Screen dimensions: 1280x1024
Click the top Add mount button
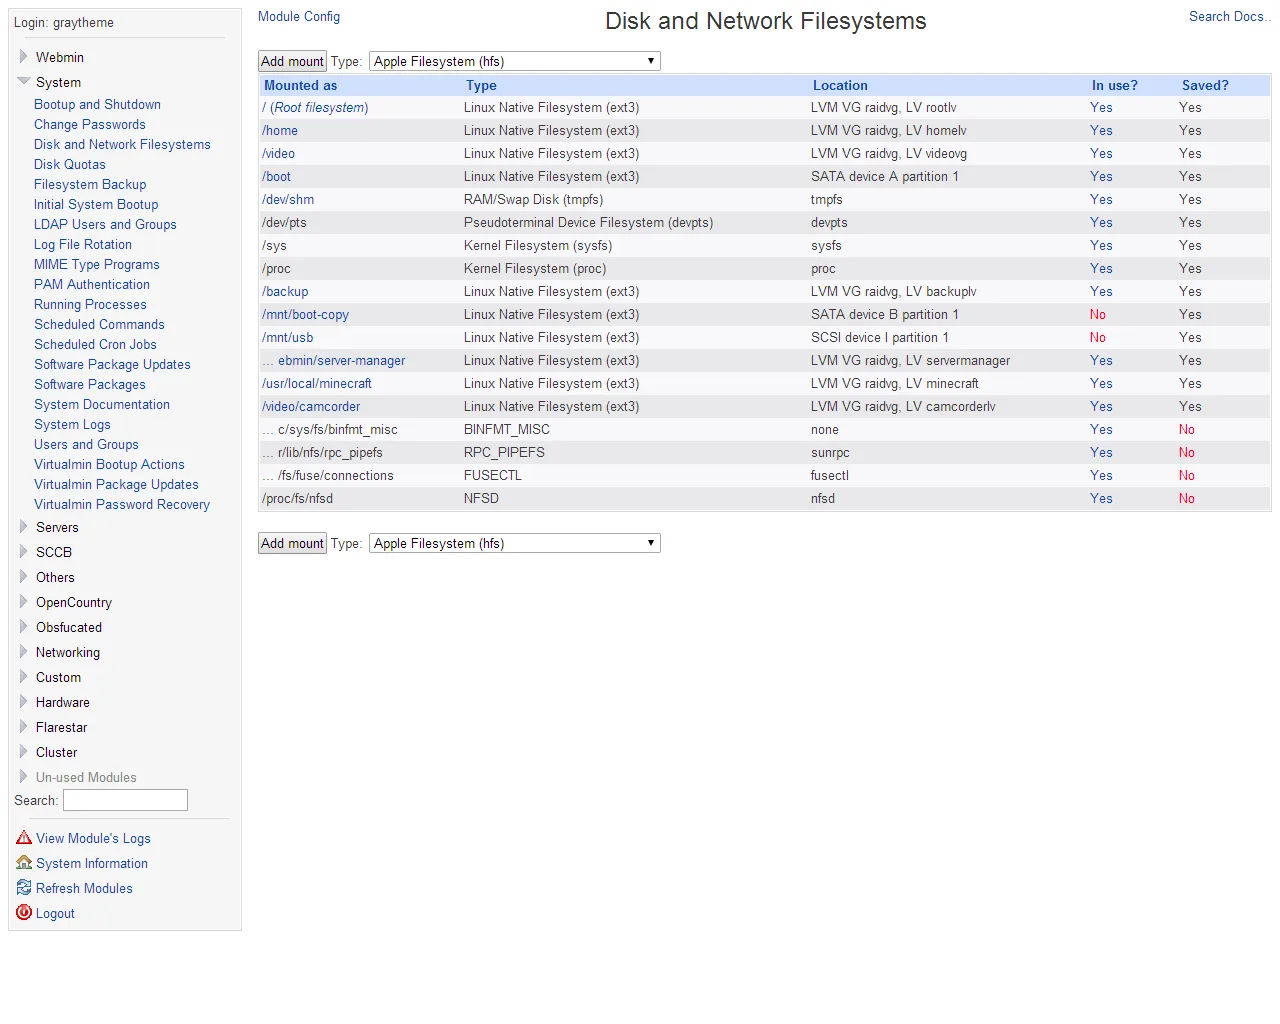(291, 61)
